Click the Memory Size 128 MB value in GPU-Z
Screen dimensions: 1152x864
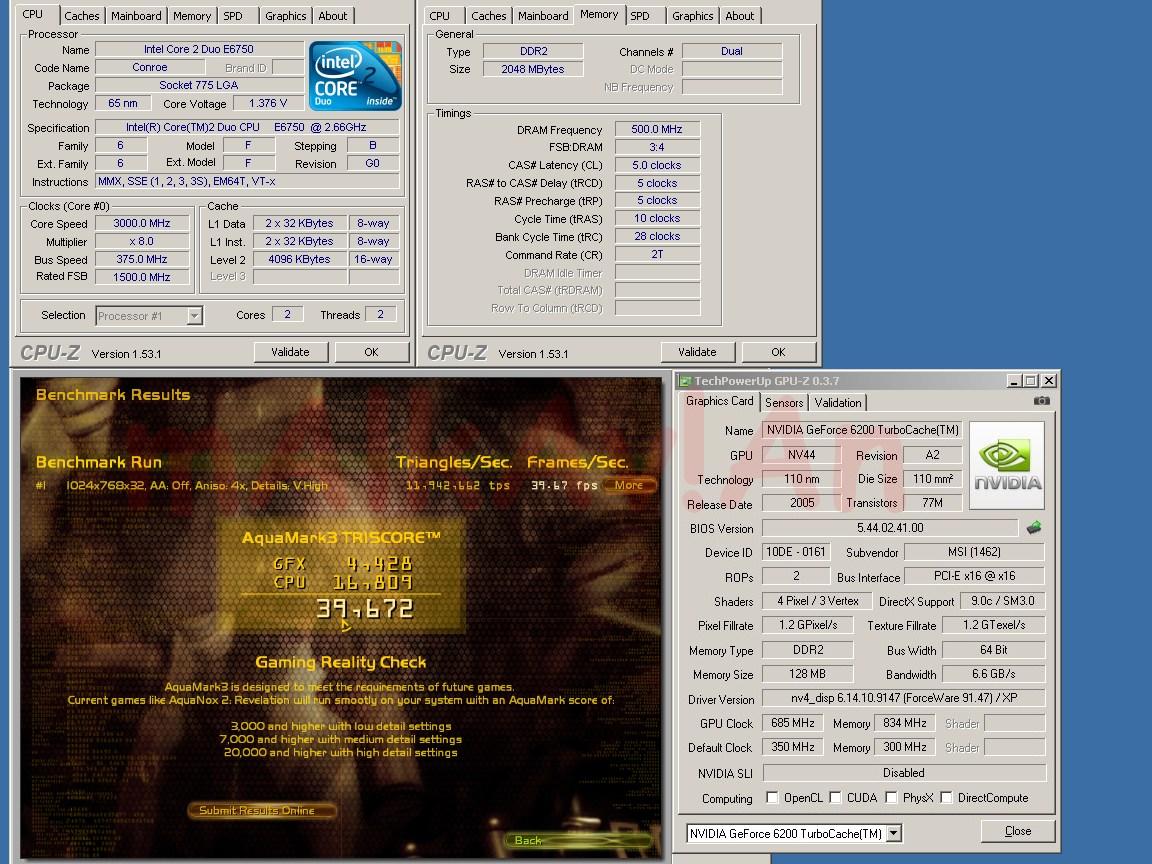(x=807, y=674)
